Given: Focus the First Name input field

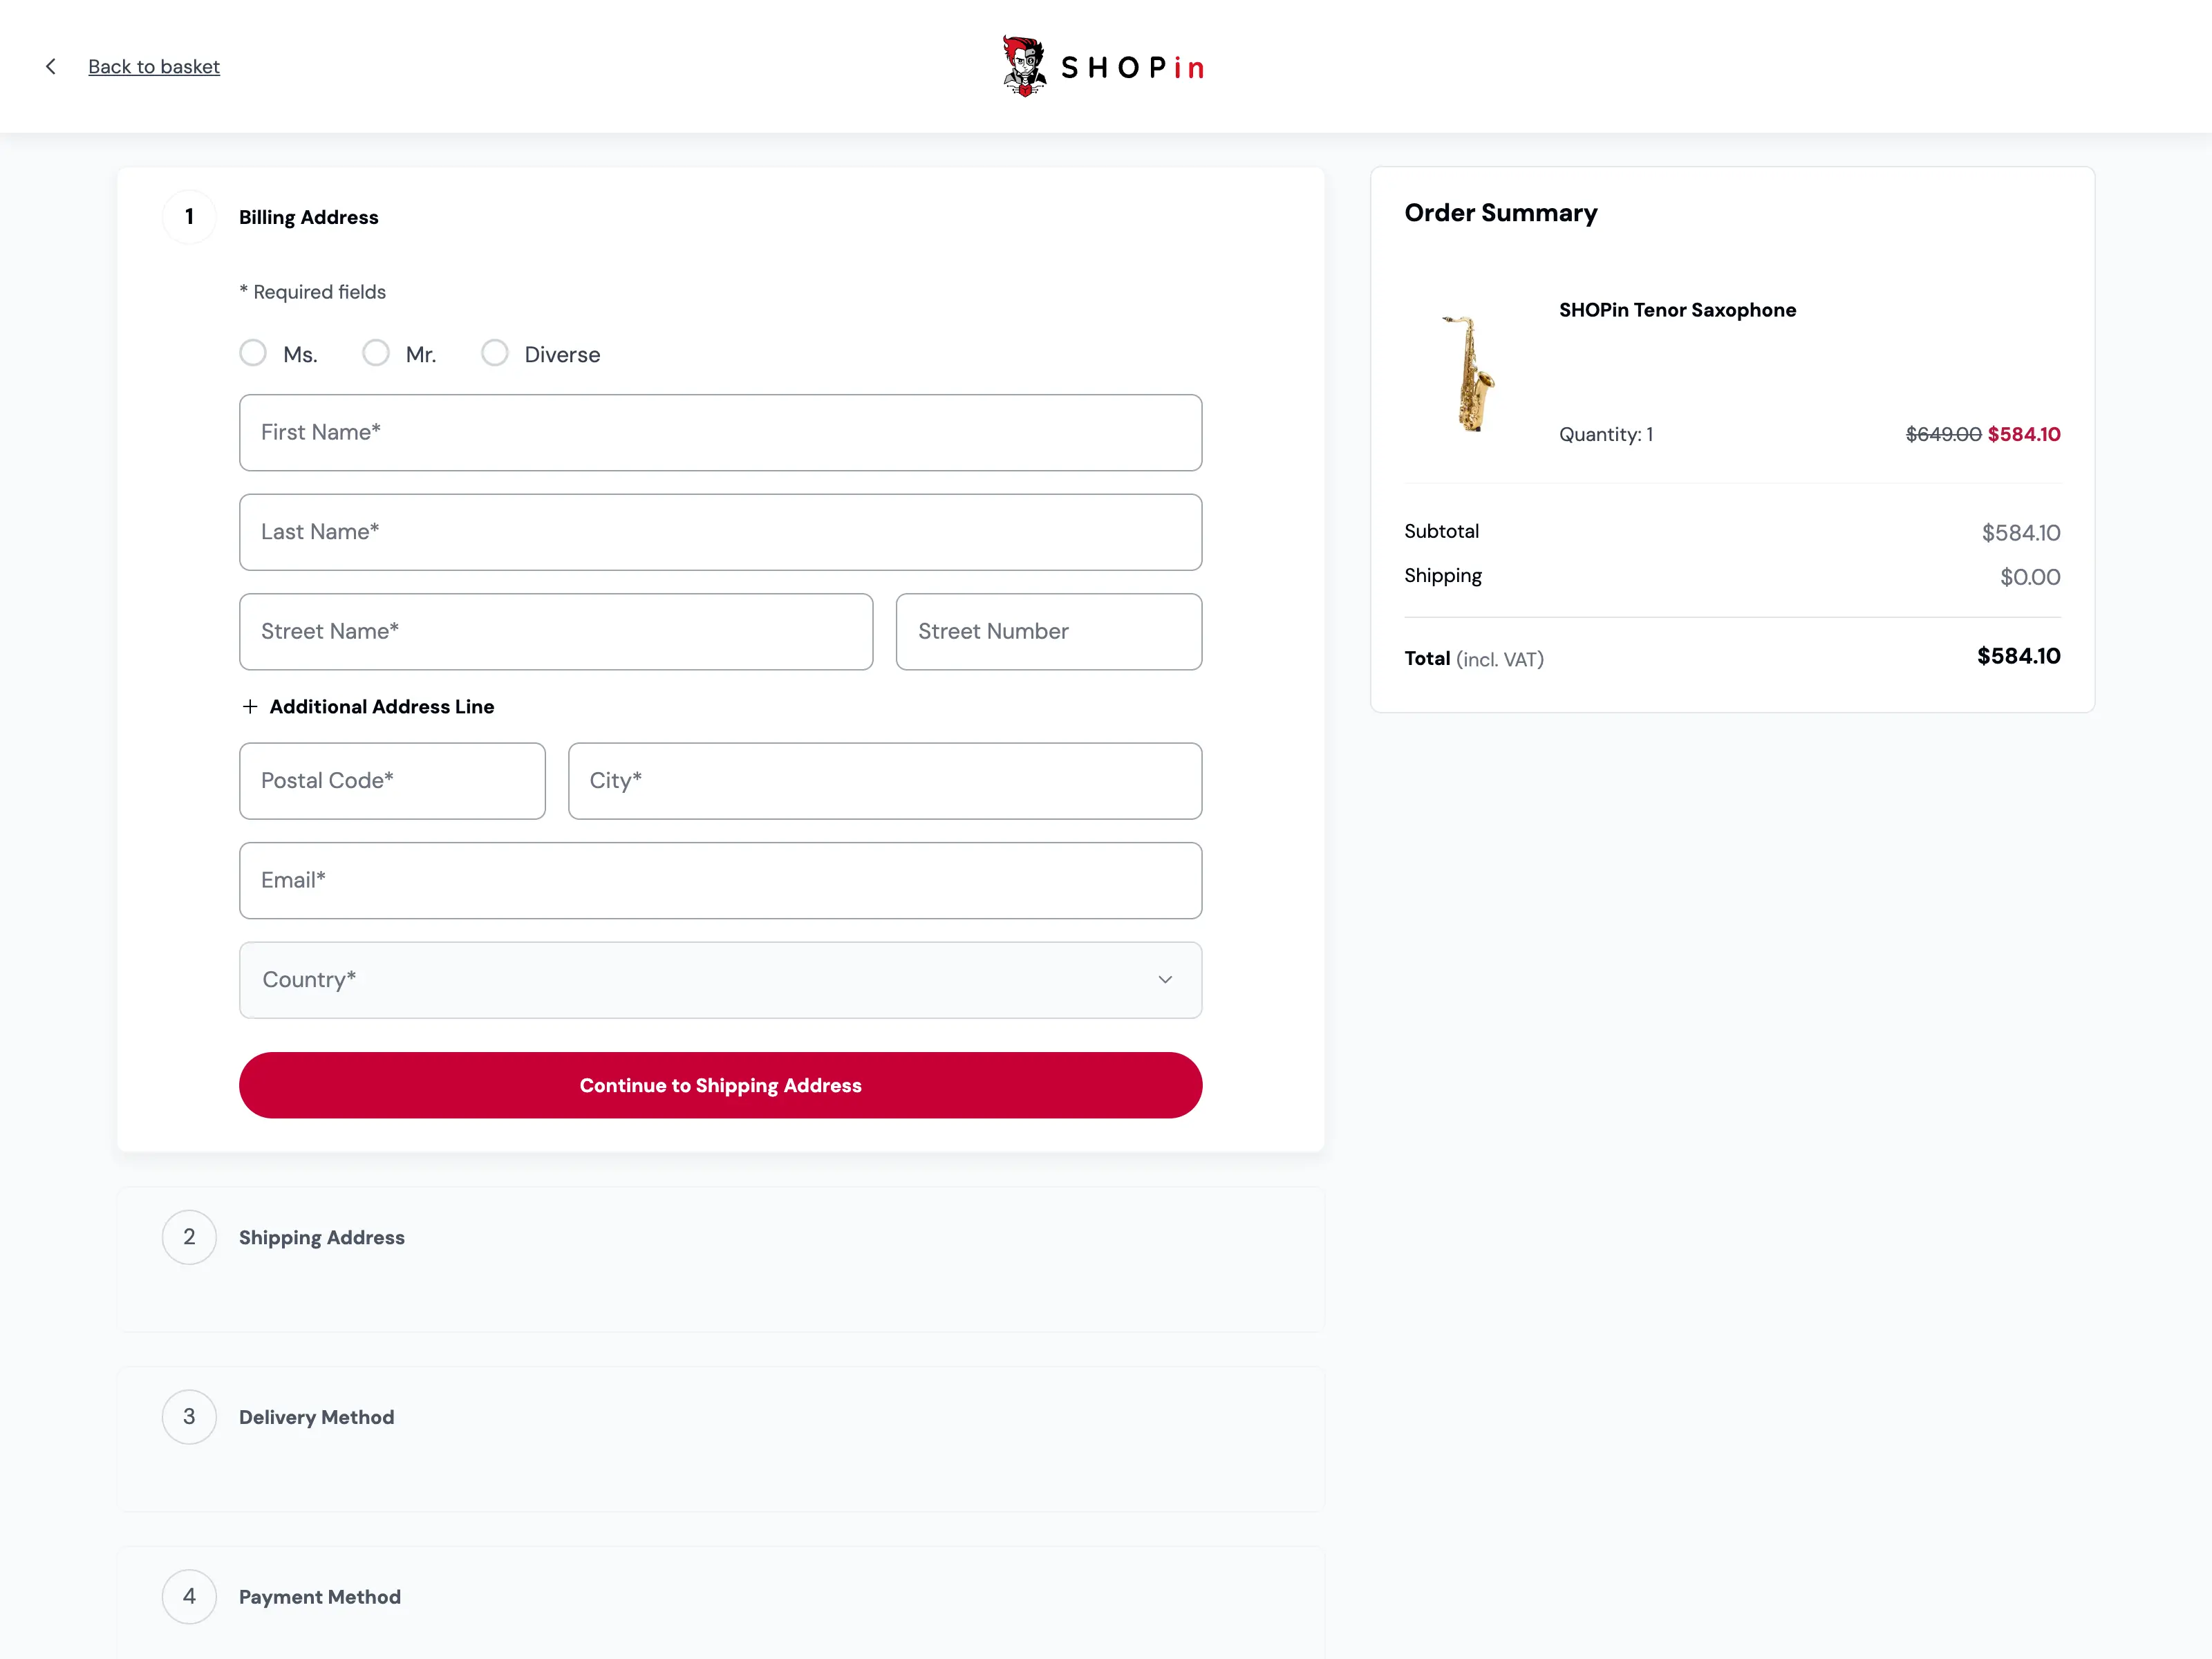Looking at the screenshot, I should point(720,433).
